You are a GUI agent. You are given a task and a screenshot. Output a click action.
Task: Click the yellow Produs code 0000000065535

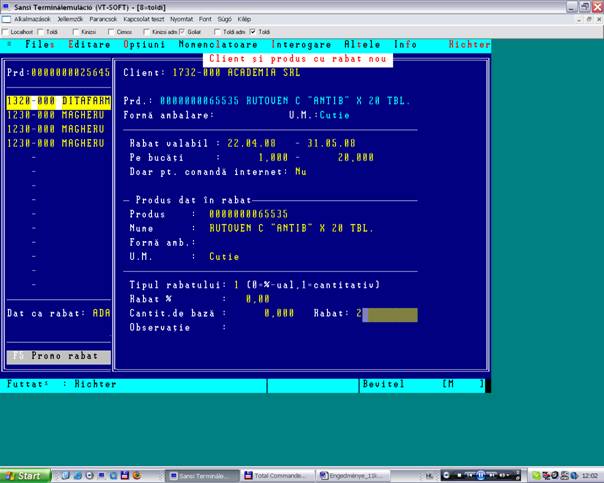248,214
